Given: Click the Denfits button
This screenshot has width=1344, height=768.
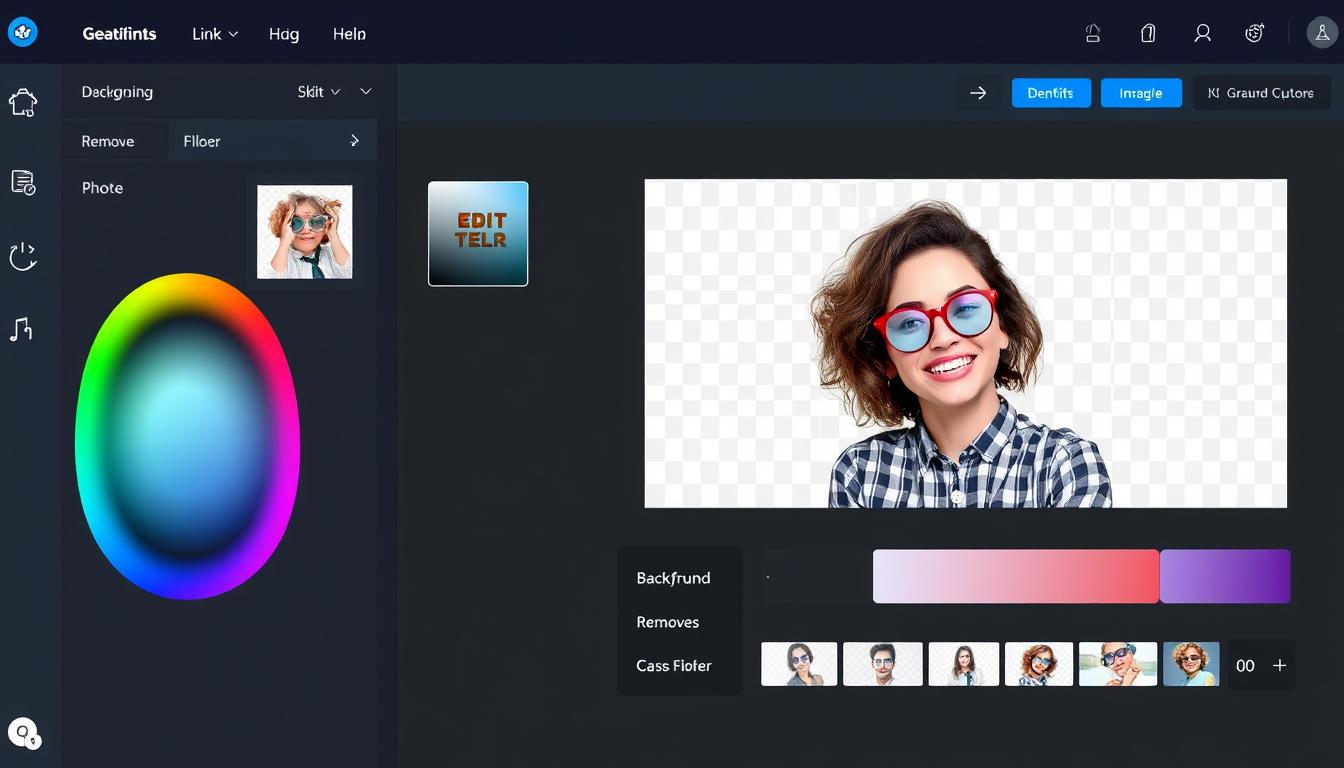Looking at the screenshot, I should pyautogui.click(x=1051, y=93).
